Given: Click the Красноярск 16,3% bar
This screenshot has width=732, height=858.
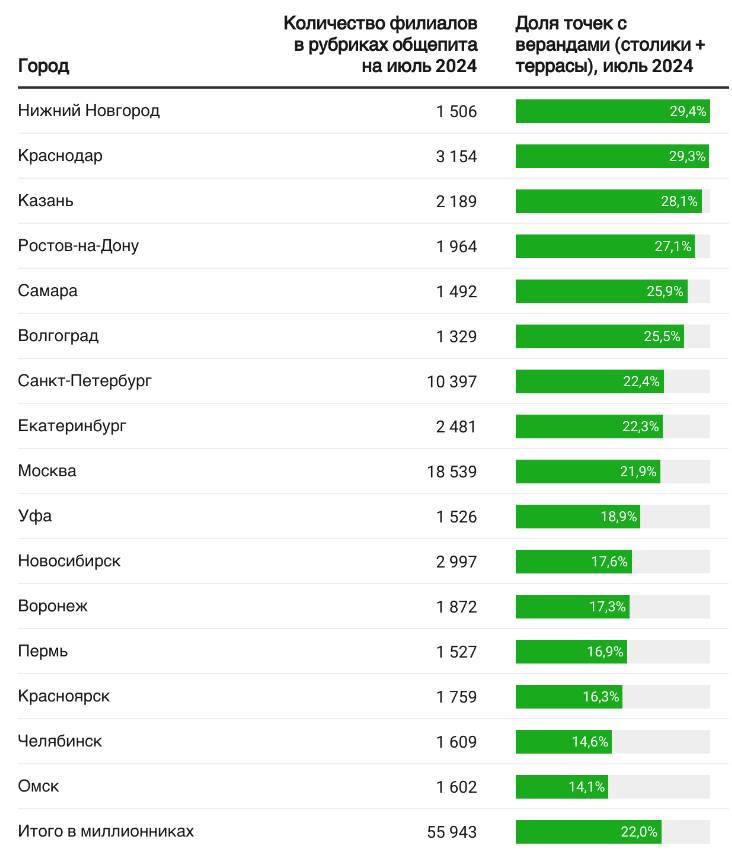Looking at the screenshot, I should [x=568, y=696].
